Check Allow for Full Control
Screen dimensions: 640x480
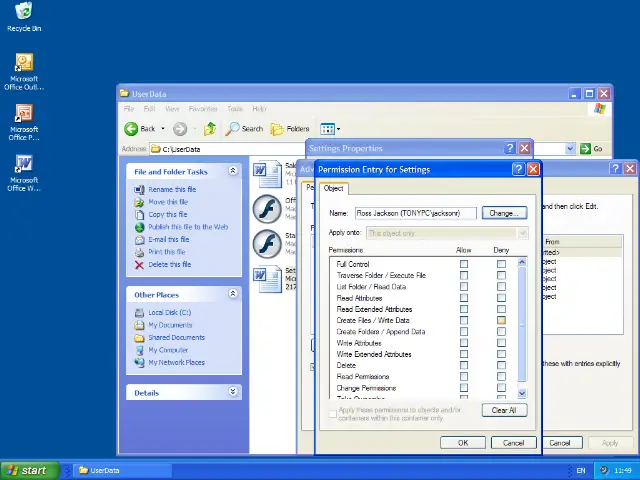tap(464, 265)
